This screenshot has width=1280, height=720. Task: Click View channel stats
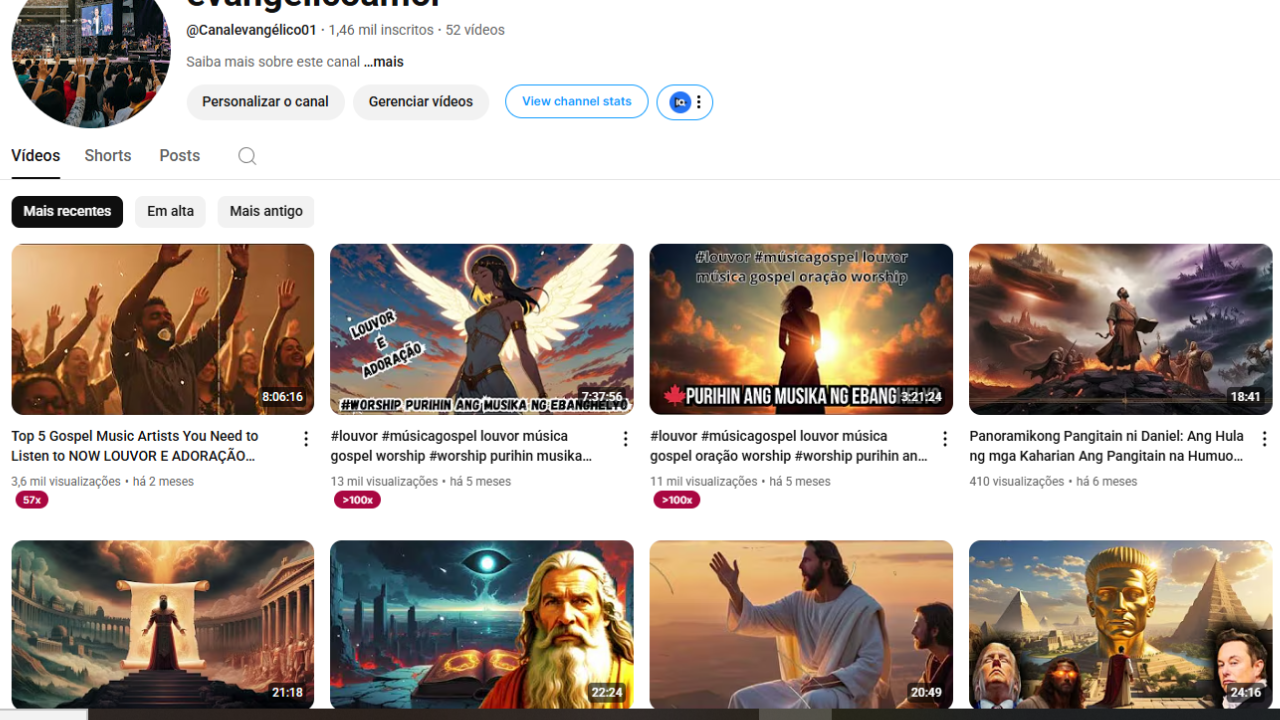pyautogui.click(x=577, y=102)
